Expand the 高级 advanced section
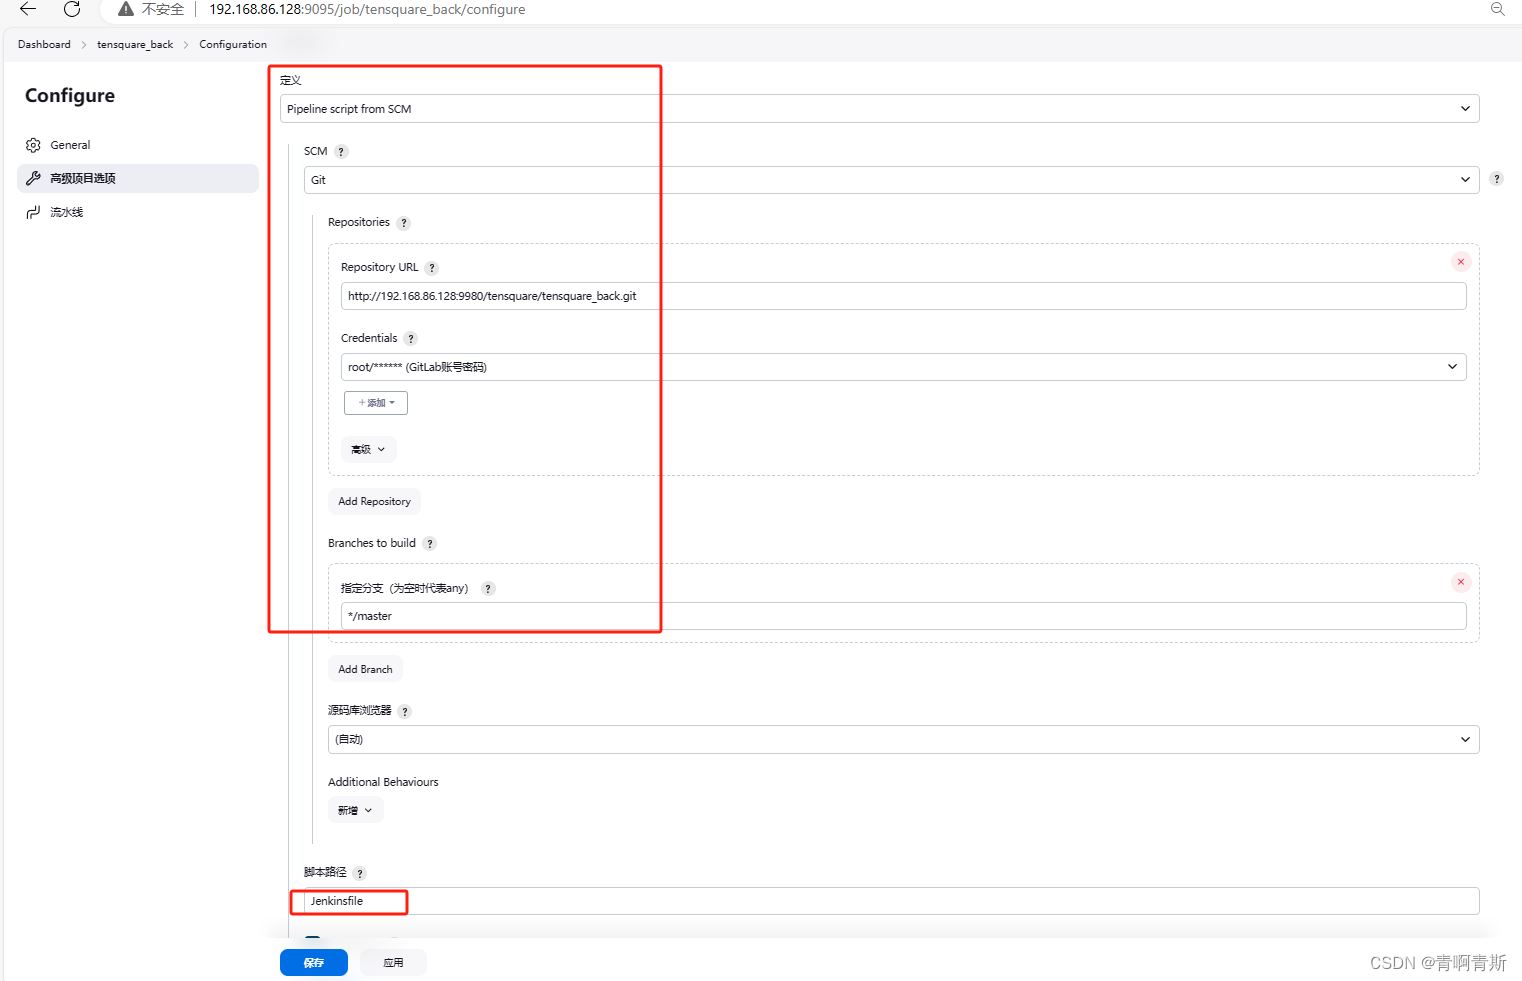The height and width of the screenshot is (981, 1522). (368, 449)
